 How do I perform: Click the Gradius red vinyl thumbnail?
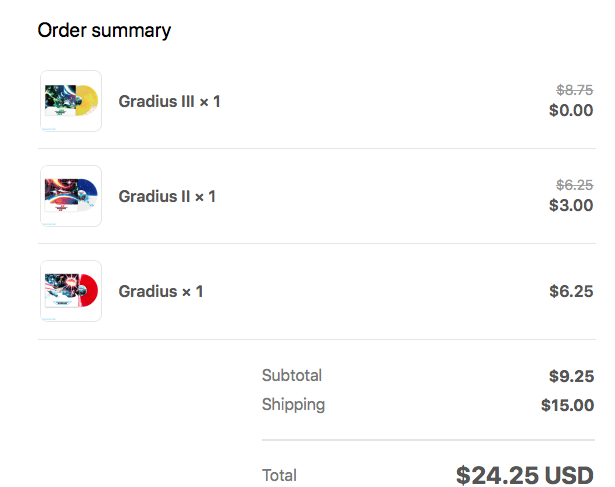click(70, 291)
